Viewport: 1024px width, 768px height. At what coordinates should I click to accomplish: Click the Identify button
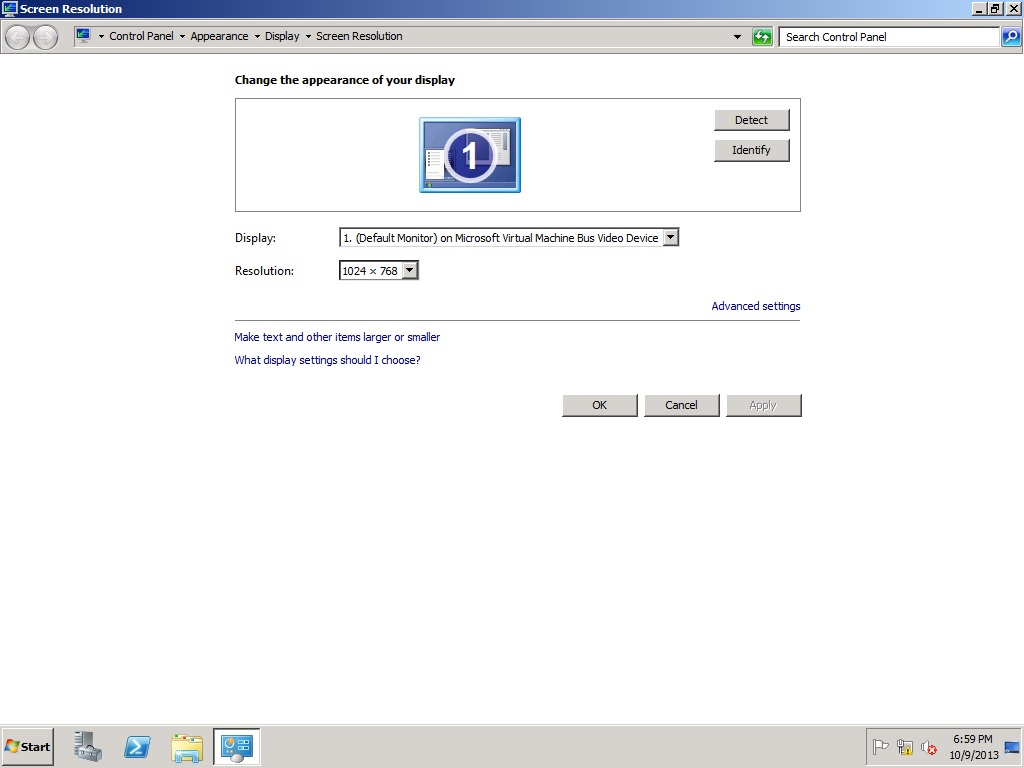pyautogui.click(x=751, y=150)
